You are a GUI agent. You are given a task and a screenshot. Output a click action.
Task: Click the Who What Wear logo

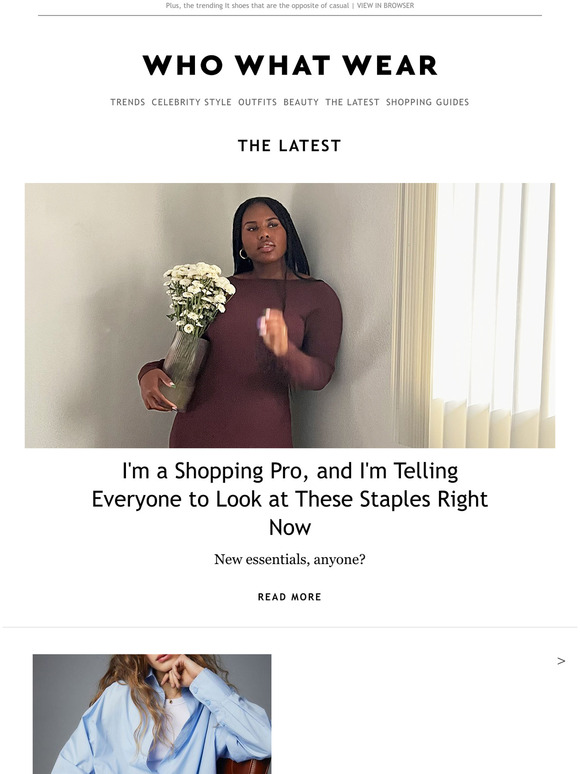point(290,65)
